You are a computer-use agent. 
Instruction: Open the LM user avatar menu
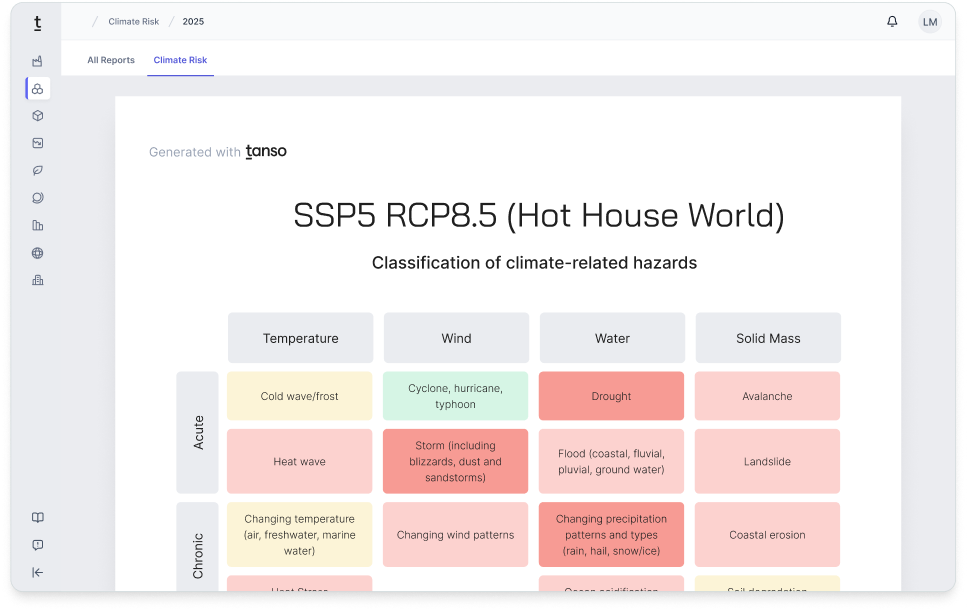[929, 22]
